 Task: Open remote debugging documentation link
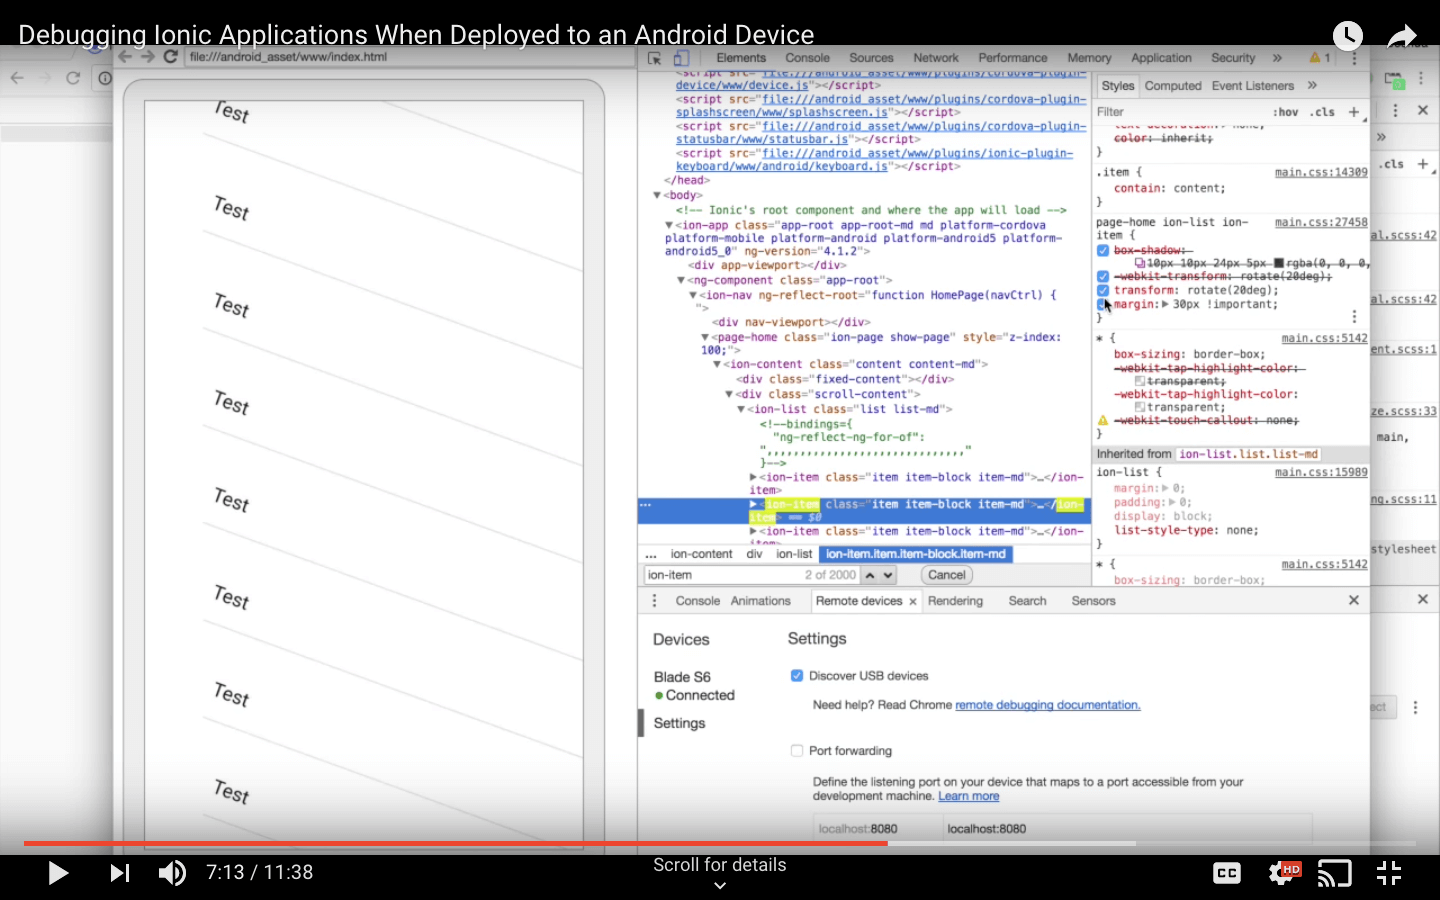click(x=1047, y=705)
